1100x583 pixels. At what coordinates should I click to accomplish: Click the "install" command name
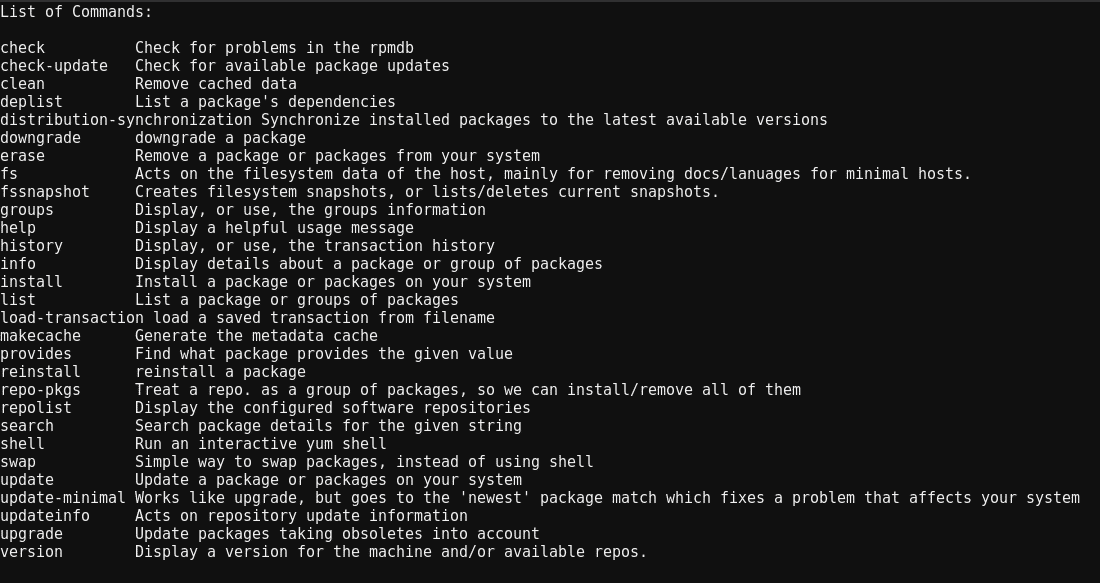pyautogui.click(x=31, y=282)
